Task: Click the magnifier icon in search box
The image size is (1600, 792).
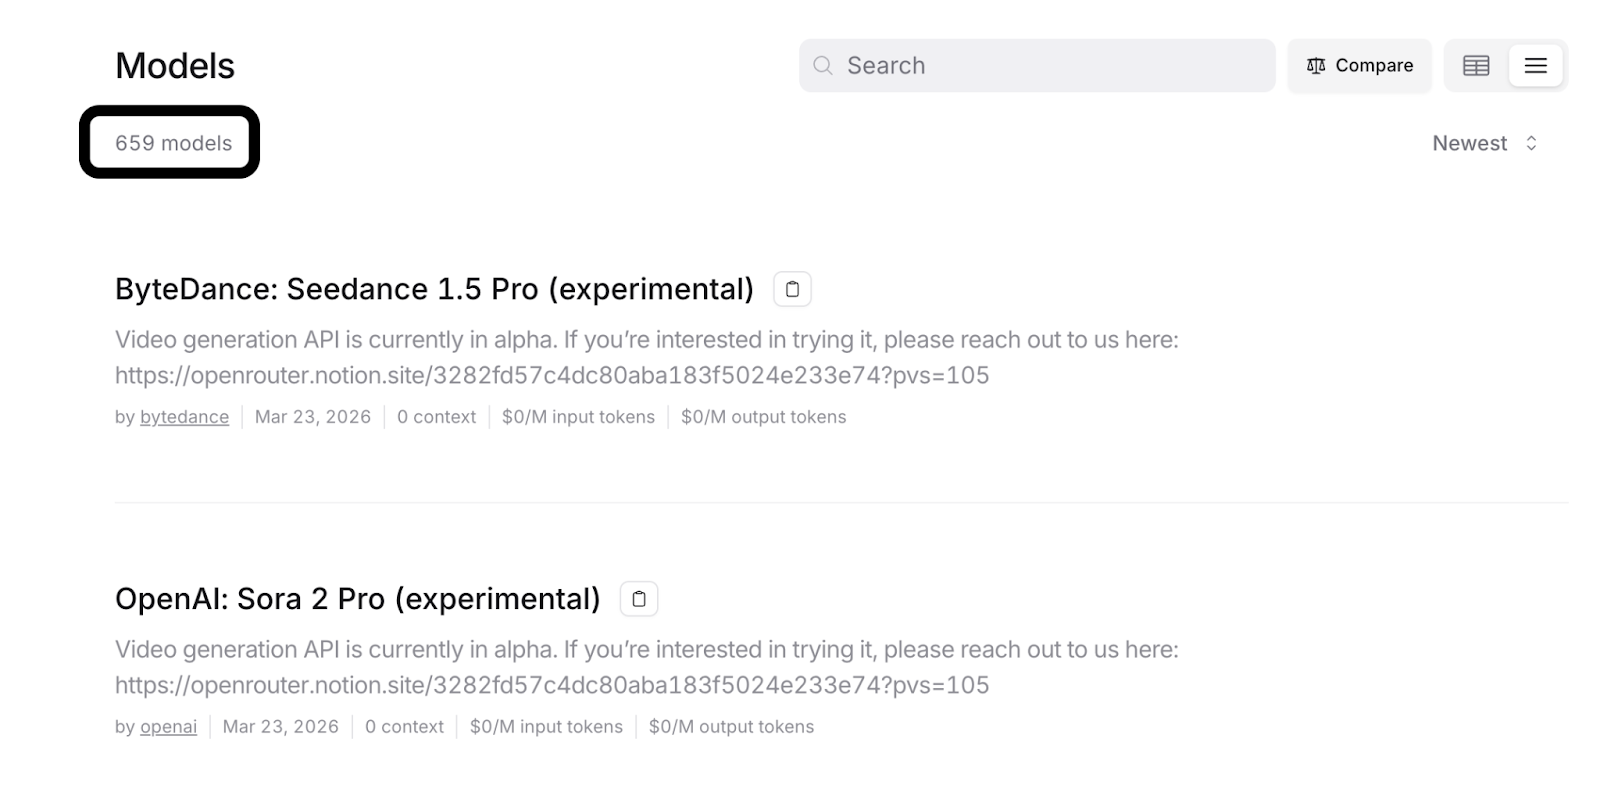Action: click(823, 66)
